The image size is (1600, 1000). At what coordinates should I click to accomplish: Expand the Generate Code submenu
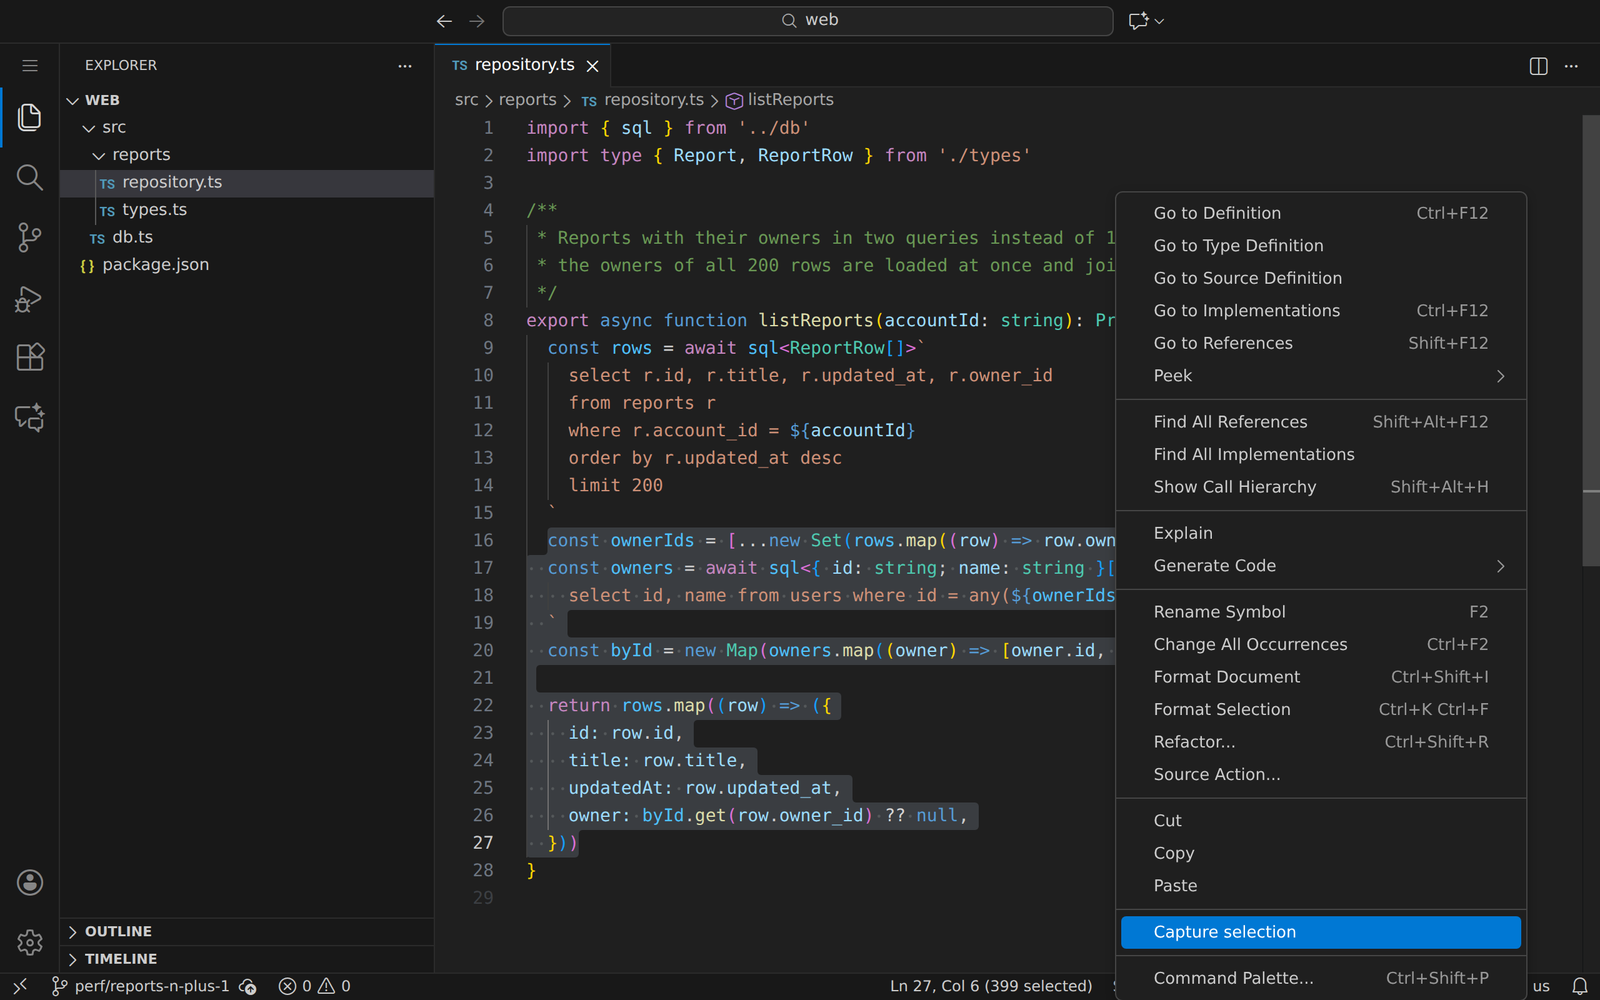pyautogui.click(x=1321, y=566)
